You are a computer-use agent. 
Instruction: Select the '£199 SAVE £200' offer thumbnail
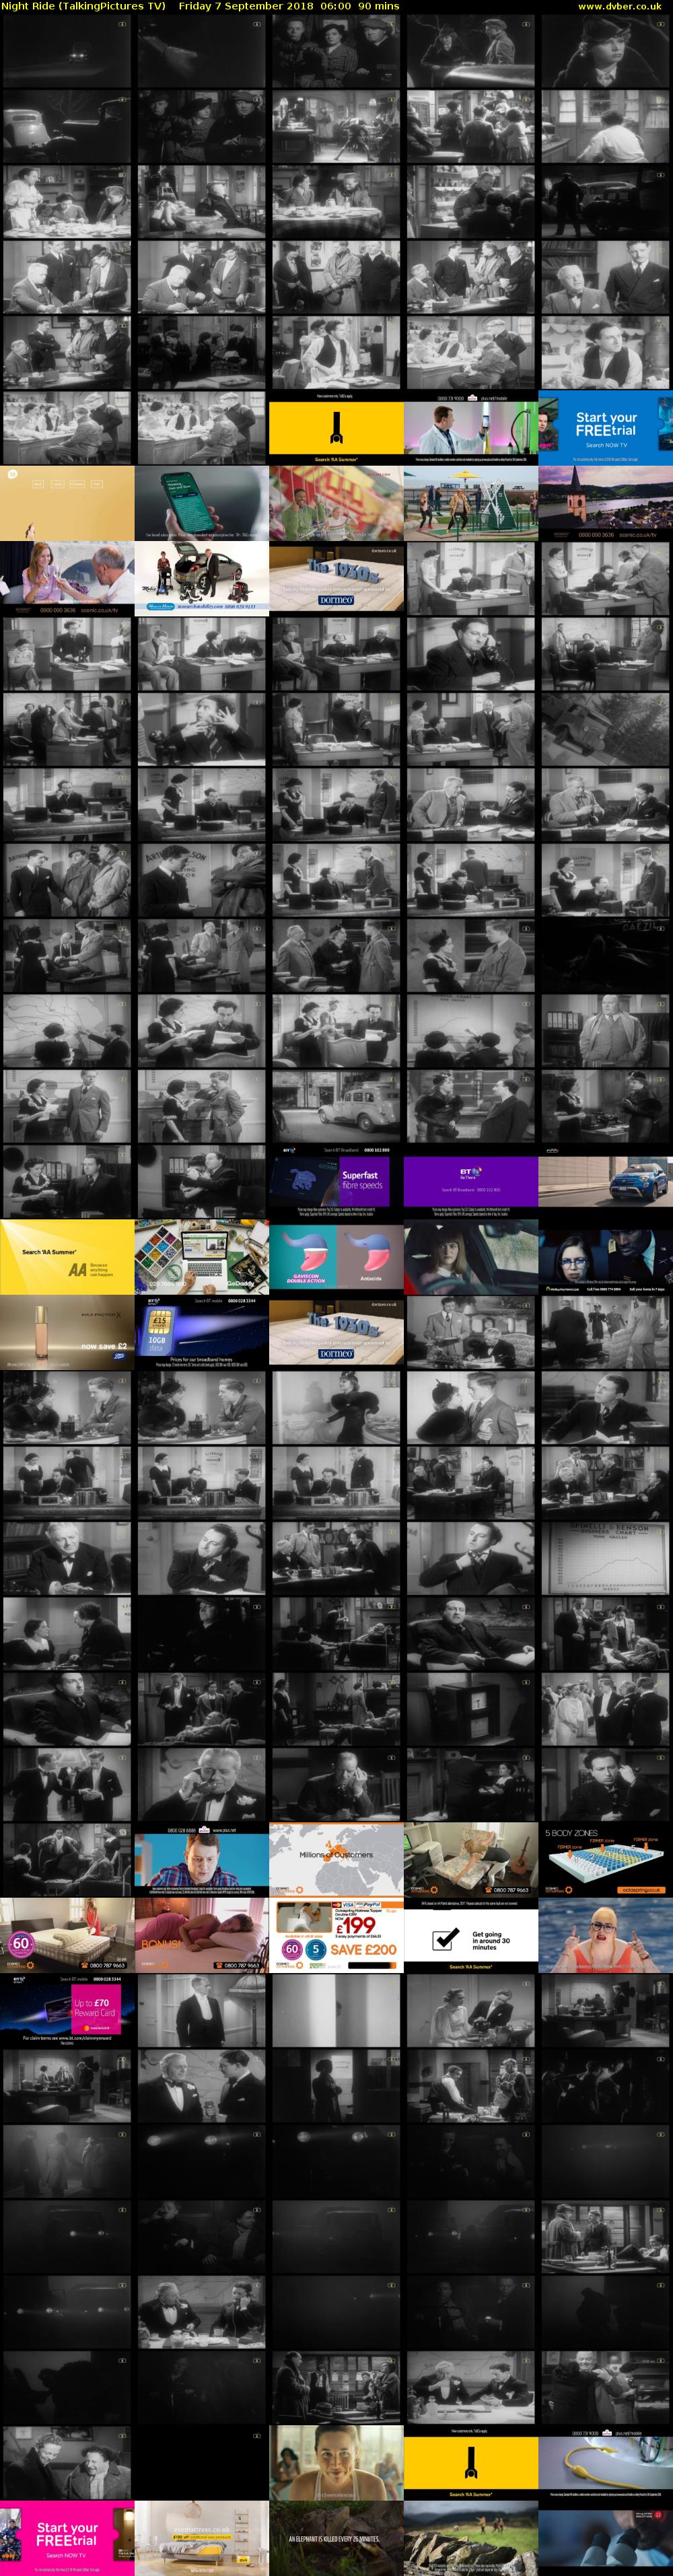[x=336, y=1935]
